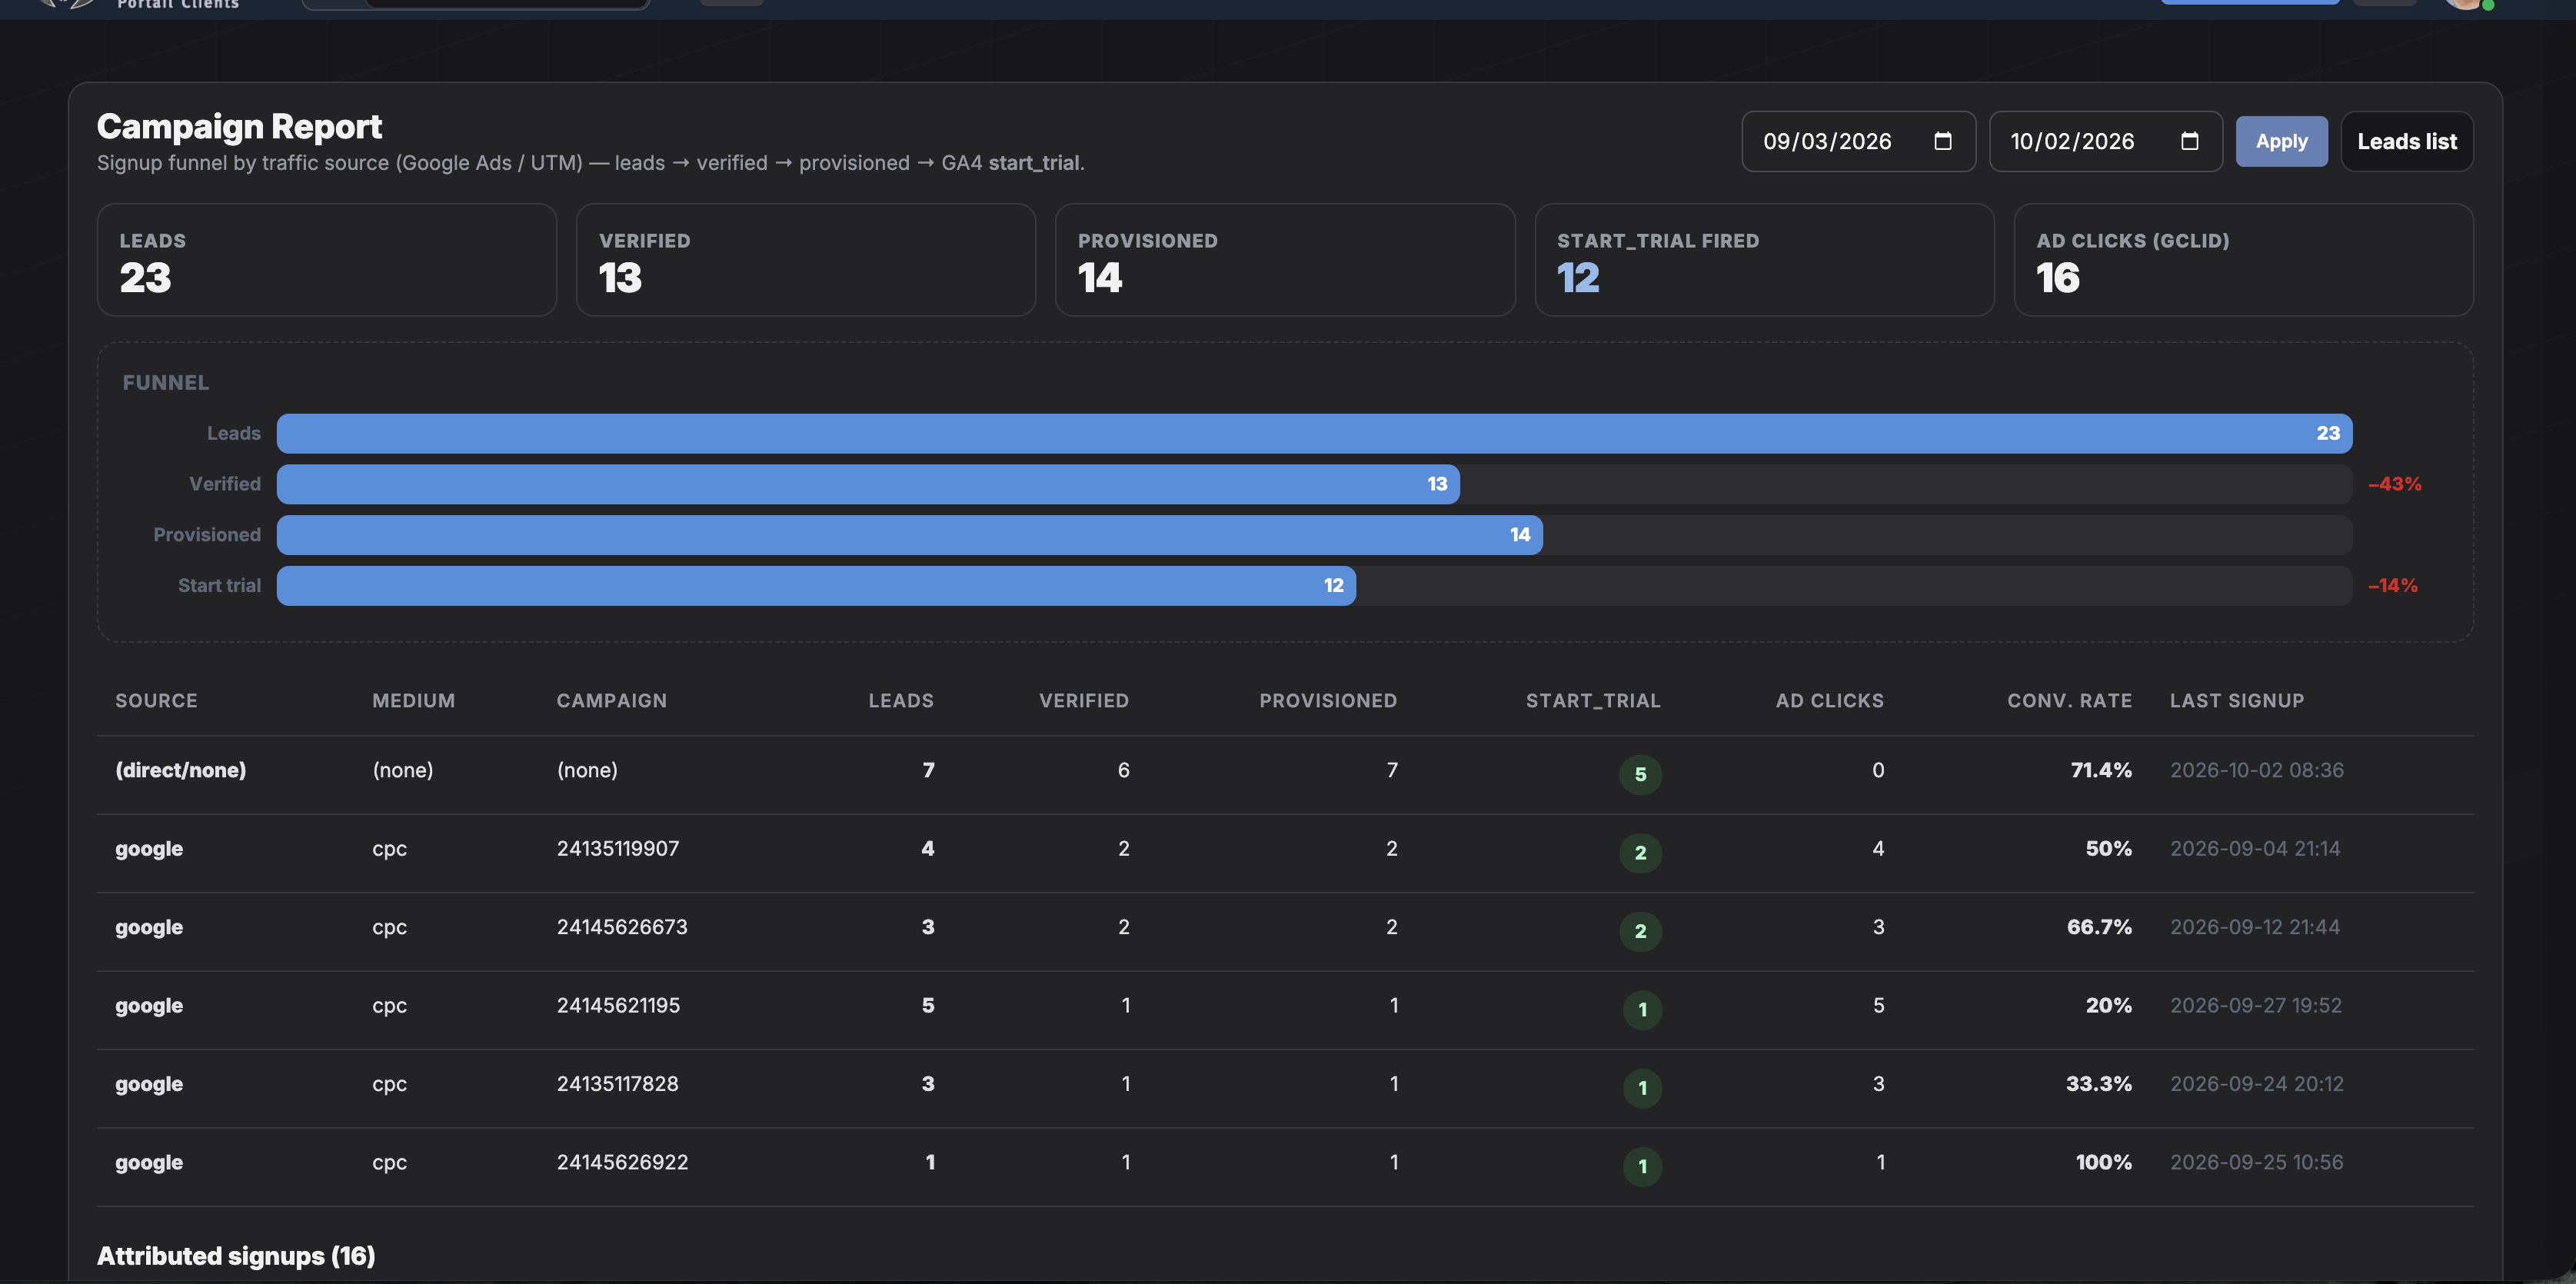Select the Ad Clicks (GCLID) stat card
Image resolution: width=2576 pixels, height=1284 pixels.
pyautogui.click(x=2243, y=260)
